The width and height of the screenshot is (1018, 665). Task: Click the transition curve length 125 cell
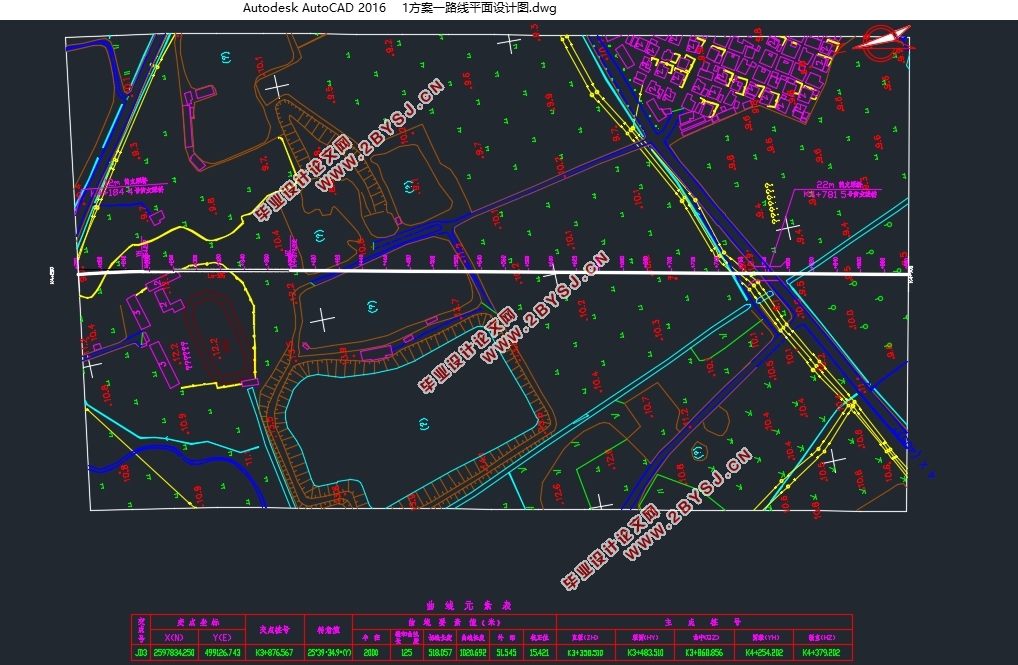tap(406, 652)
